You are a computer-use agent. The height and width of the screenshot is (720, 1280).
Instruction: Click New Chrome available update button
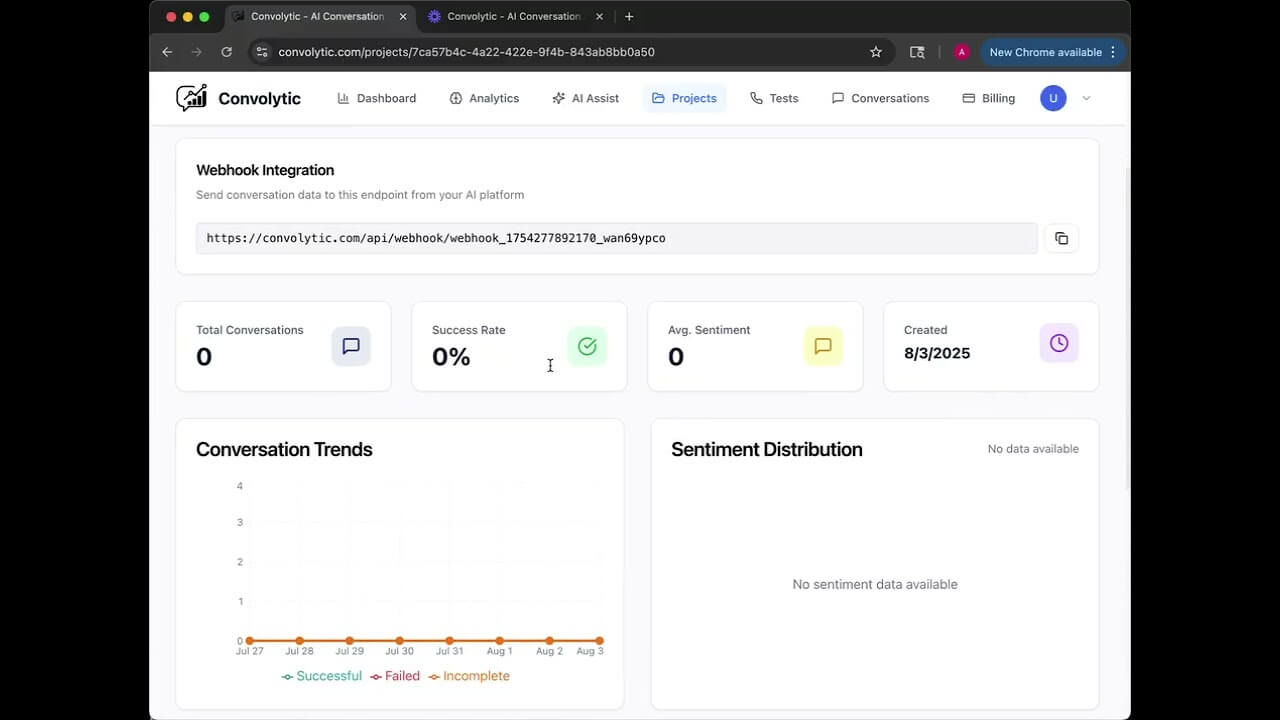pyautogui.click(x=1044, y=52)
